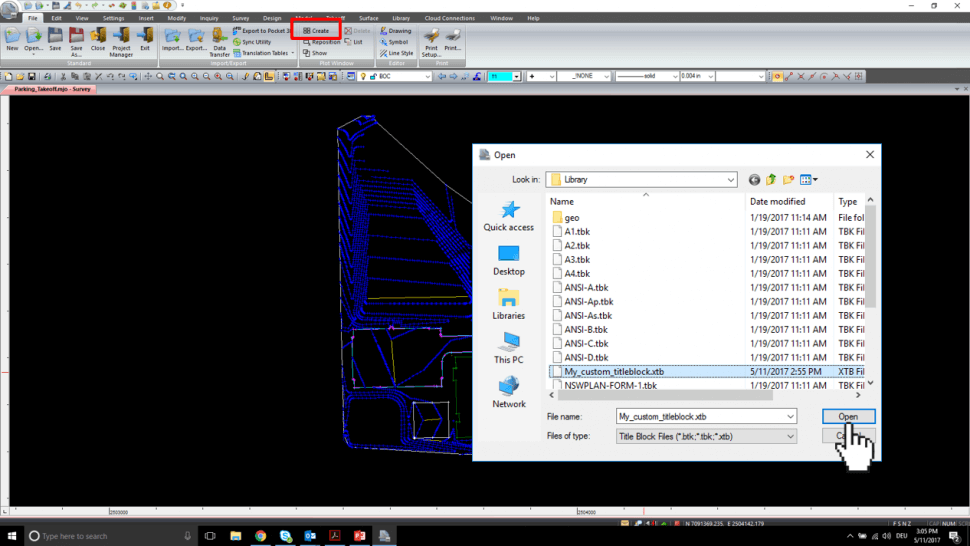The image size is (970, 546).
Task: Click Reposition plot window
Action: (x=321, y=42)
